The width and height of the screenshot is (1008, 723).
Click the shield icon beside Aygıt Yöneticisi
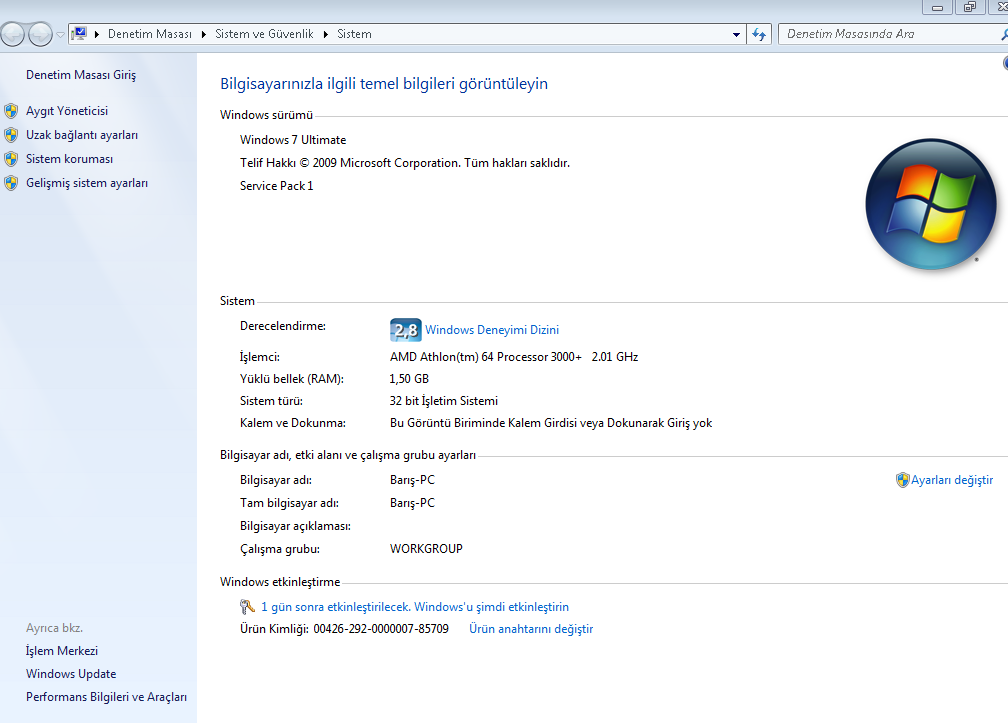tap(11, 111)
